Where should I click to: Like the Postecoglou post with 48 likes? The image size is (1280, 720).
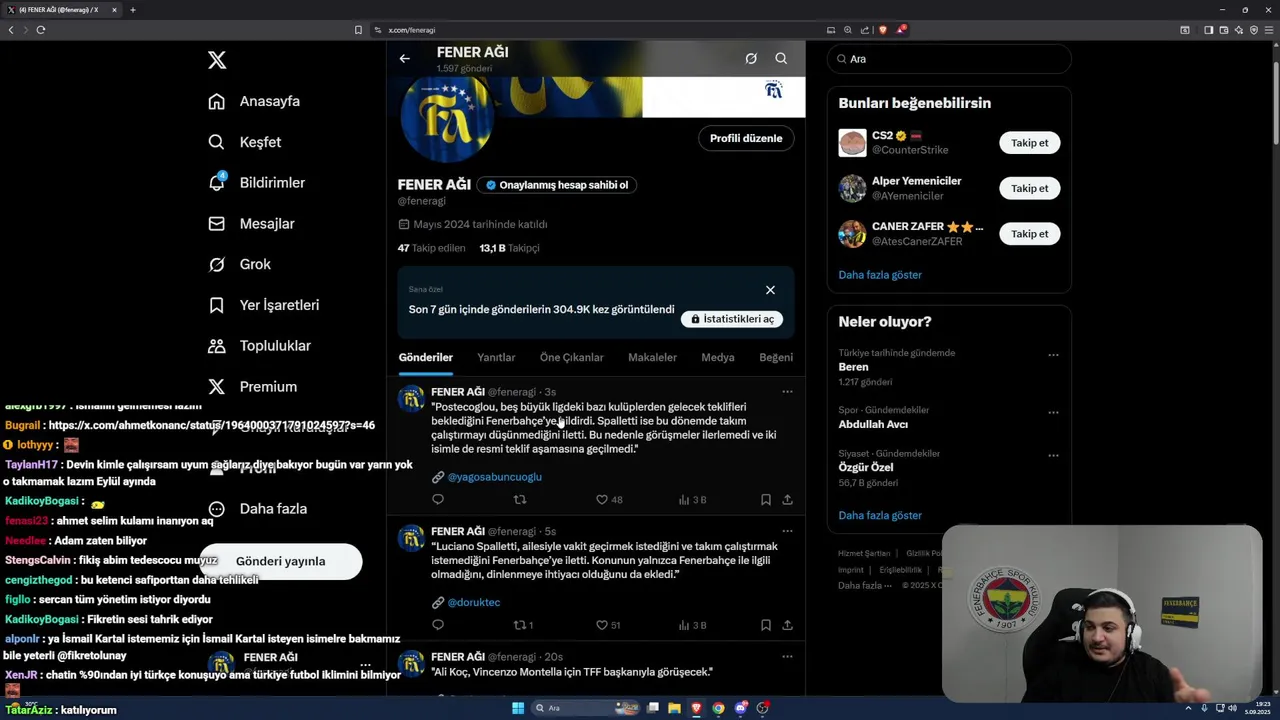[609, 500]
